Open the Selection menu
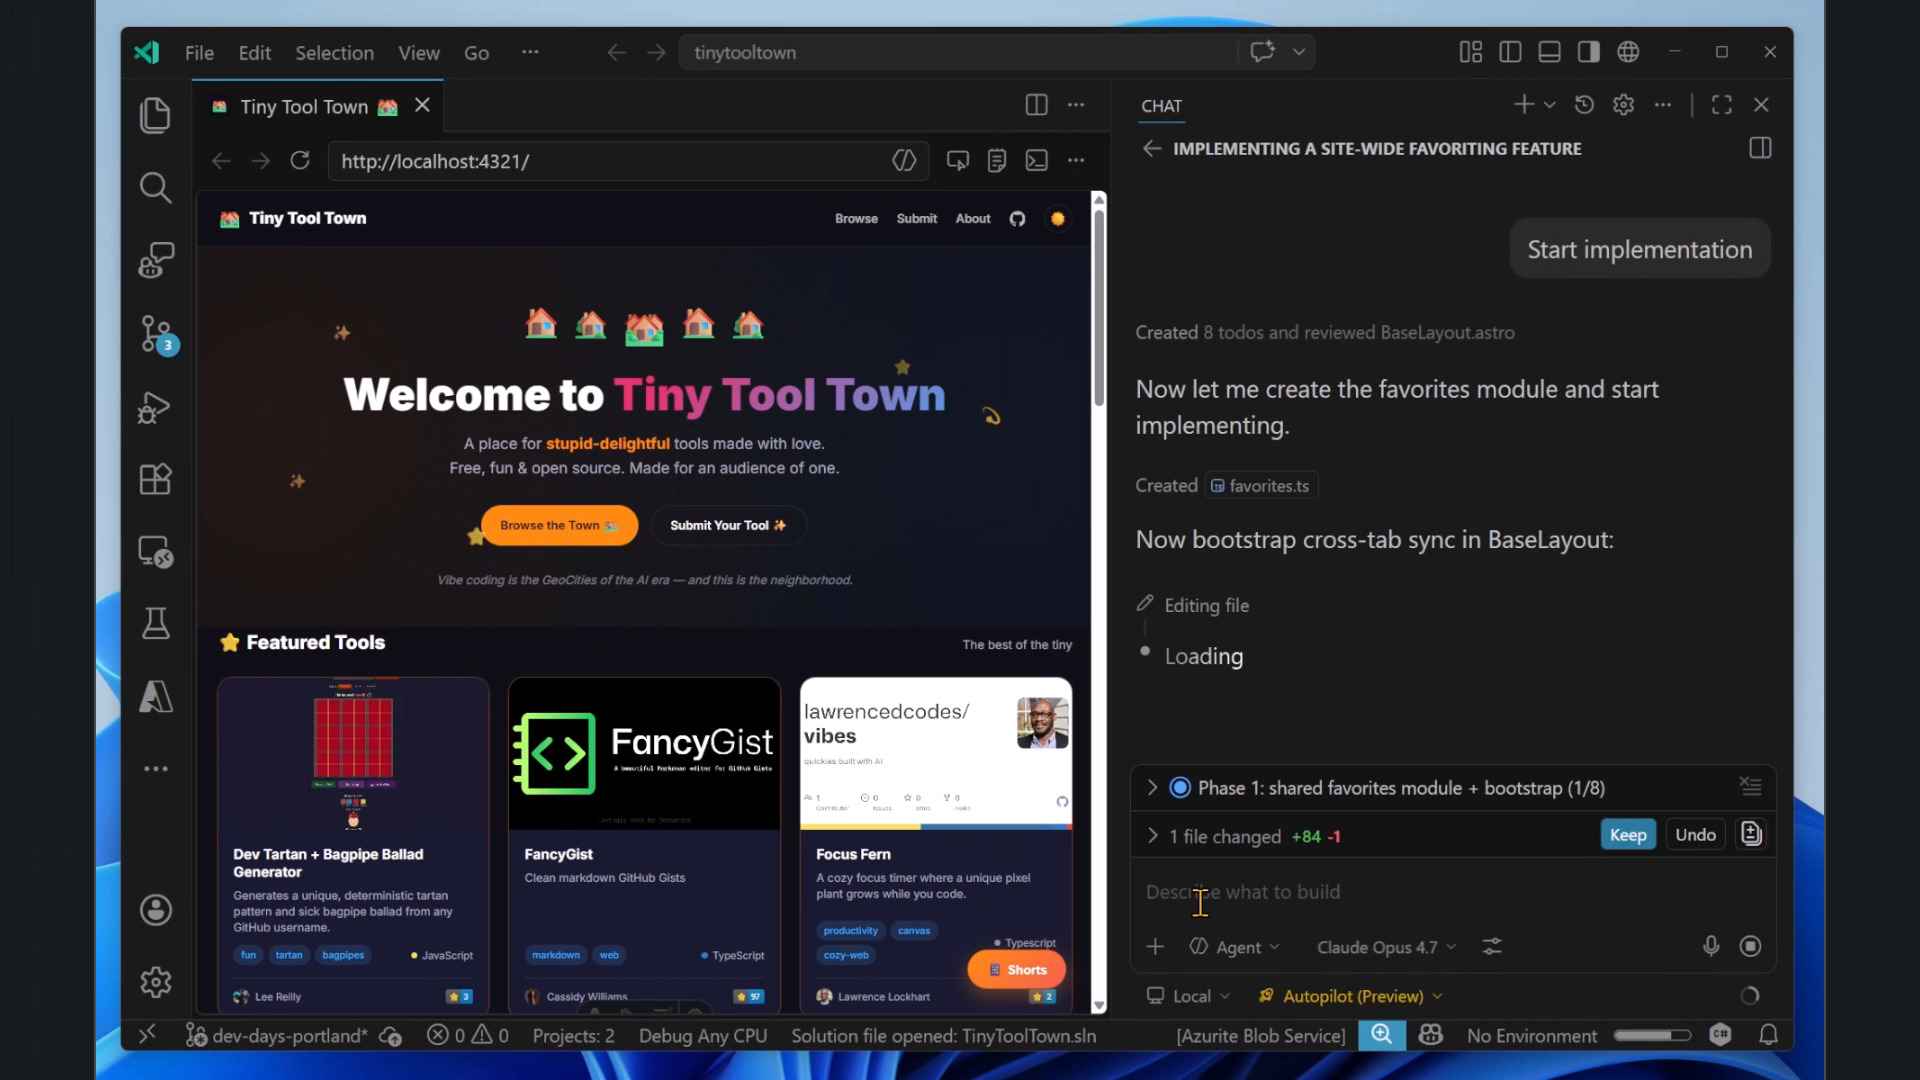Image resolution: width=1920 pixels, height=1080 pixels. (334, 53)
